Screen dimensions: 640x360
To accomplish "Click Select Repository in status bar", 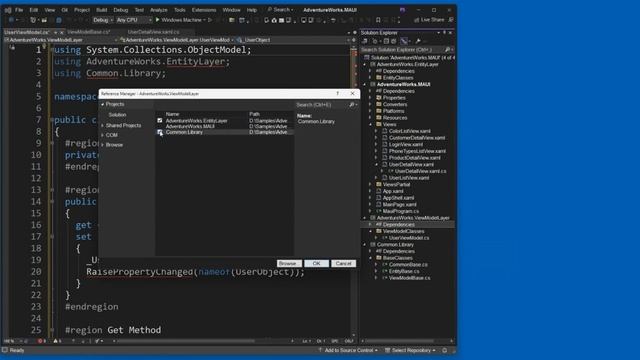I will tap(410, 350).
